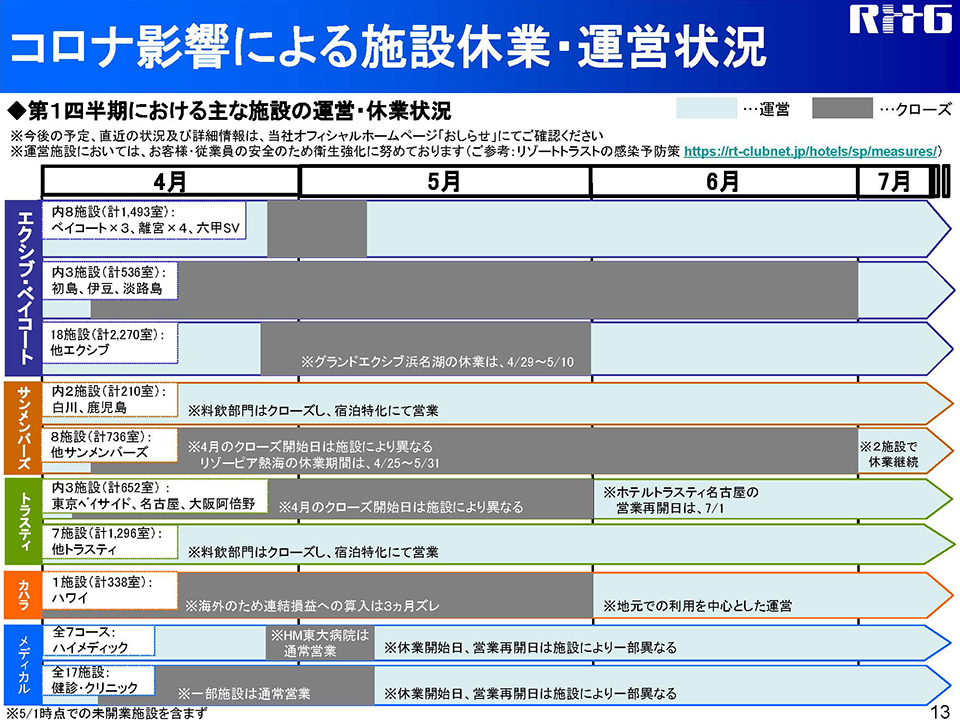Image resolution: width=960 pixels, height=720 pixels.
Task: Click the note ※地元での利用を中心とした運営
Action: pos(697,606)
